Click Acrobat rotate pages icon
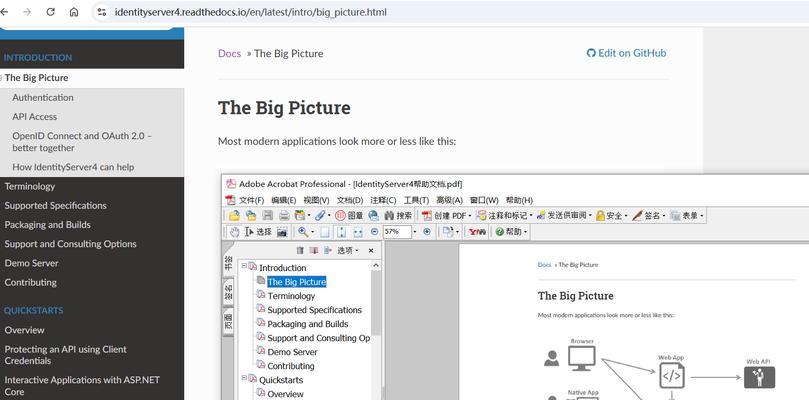Viewport: 809px width, 400px height. click(x=447, y=232)
